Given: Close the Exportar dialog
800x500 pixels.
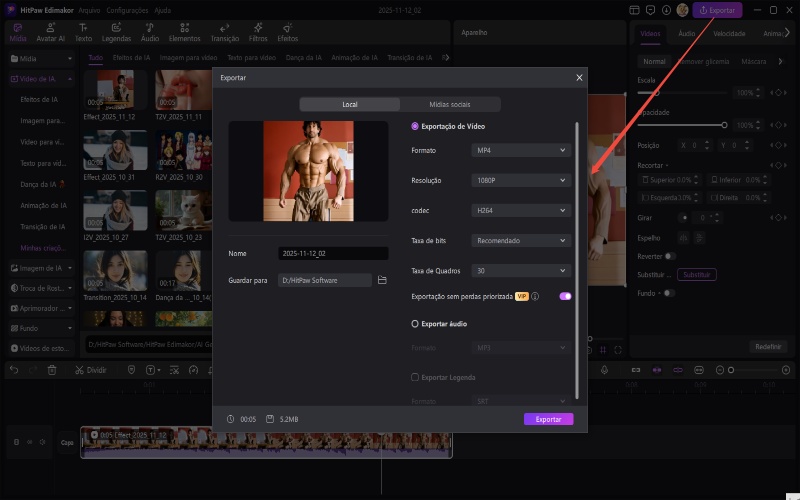Looking at the screenshot, I should click(x=579, y=77).
